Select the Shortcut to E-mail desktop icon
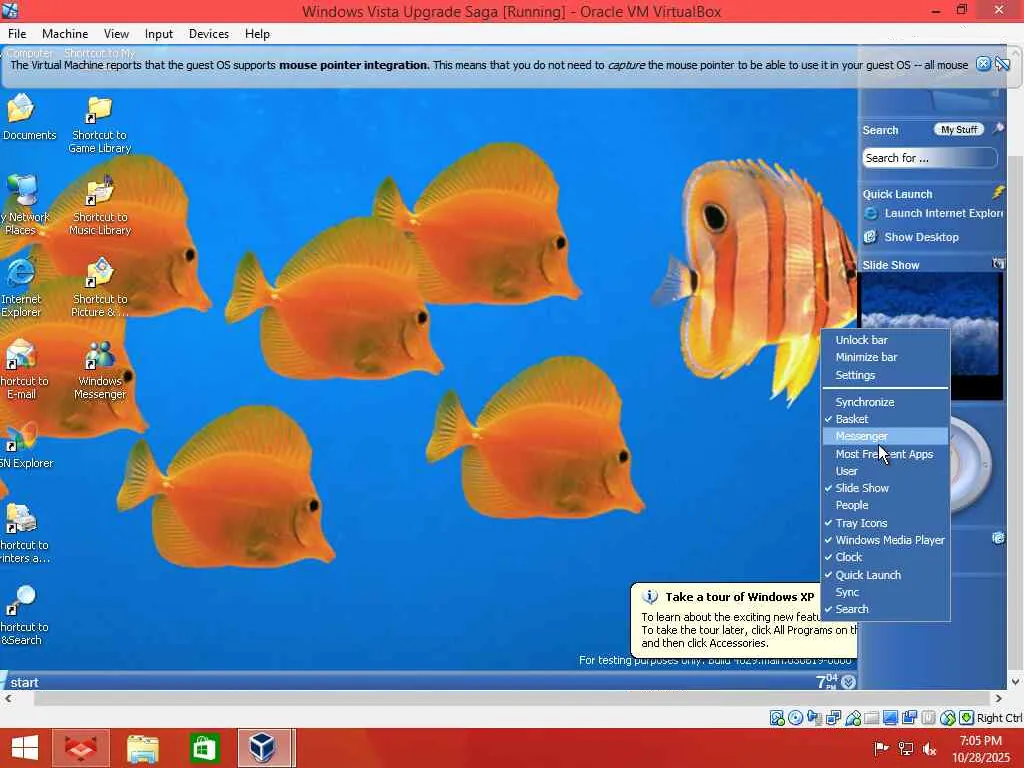Viewport: 1024px width, 768px height. click(21, 370)
